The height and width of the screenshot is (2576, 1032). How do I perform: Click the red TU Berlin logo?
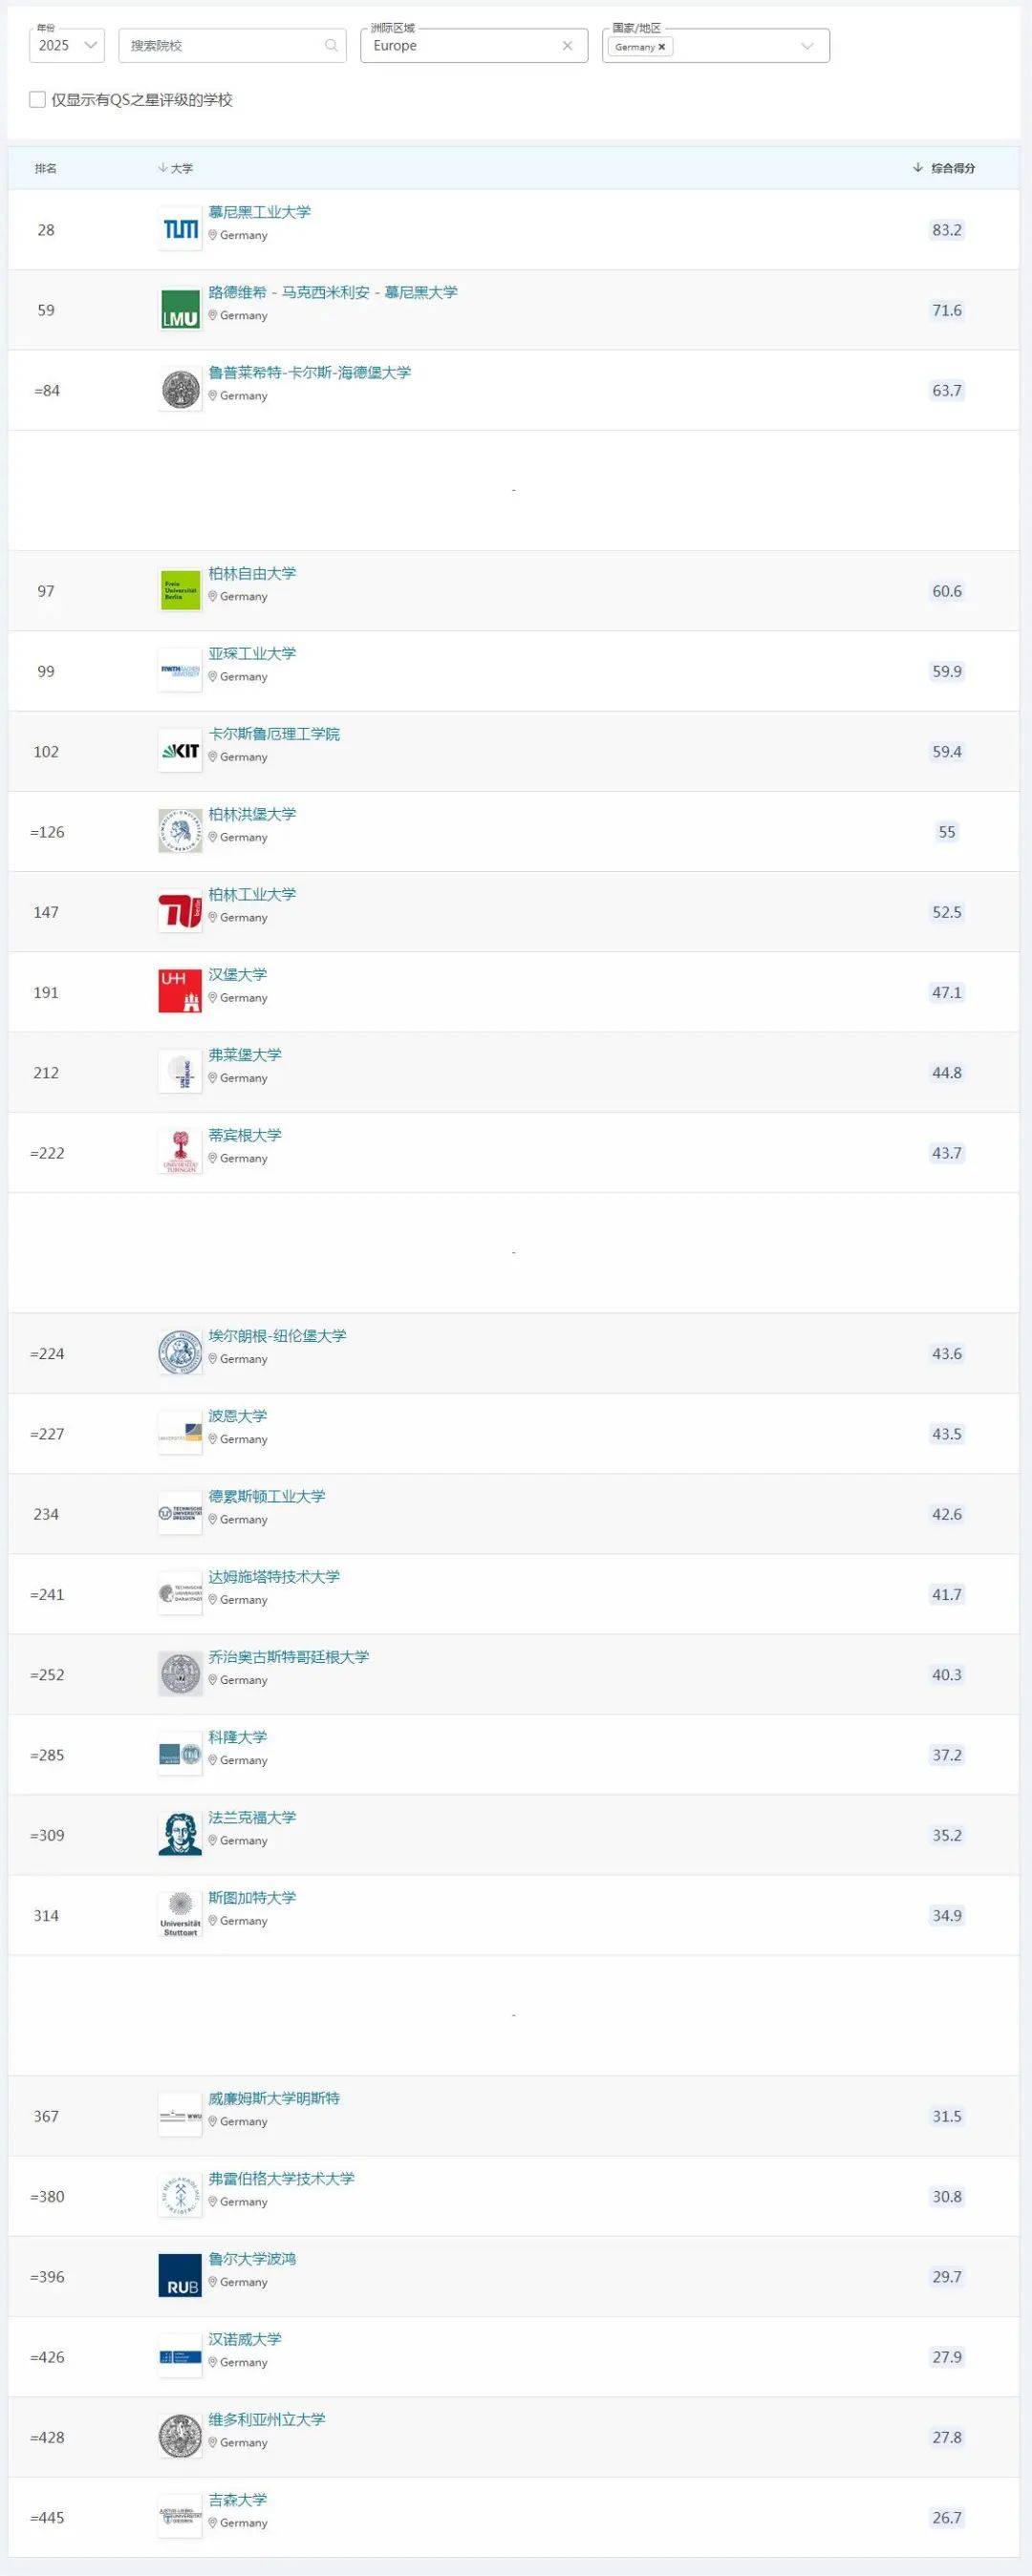tap(180, 912)
